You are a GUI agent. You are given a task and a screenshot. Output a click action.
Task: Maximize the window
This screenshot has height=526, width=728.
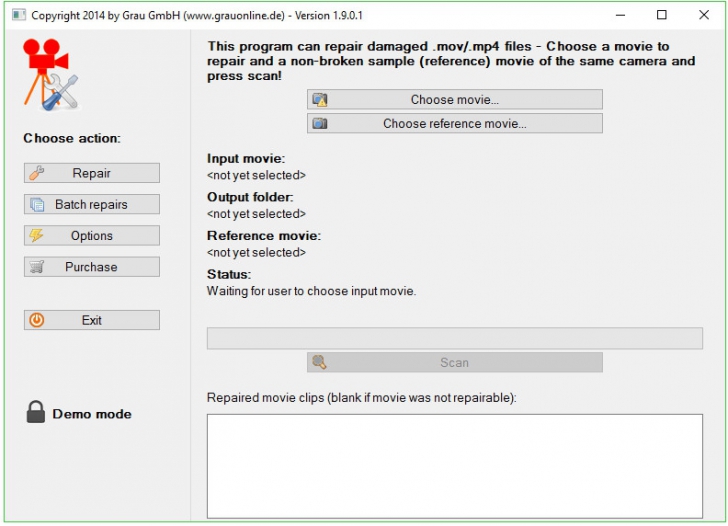(x=662, y=15)
